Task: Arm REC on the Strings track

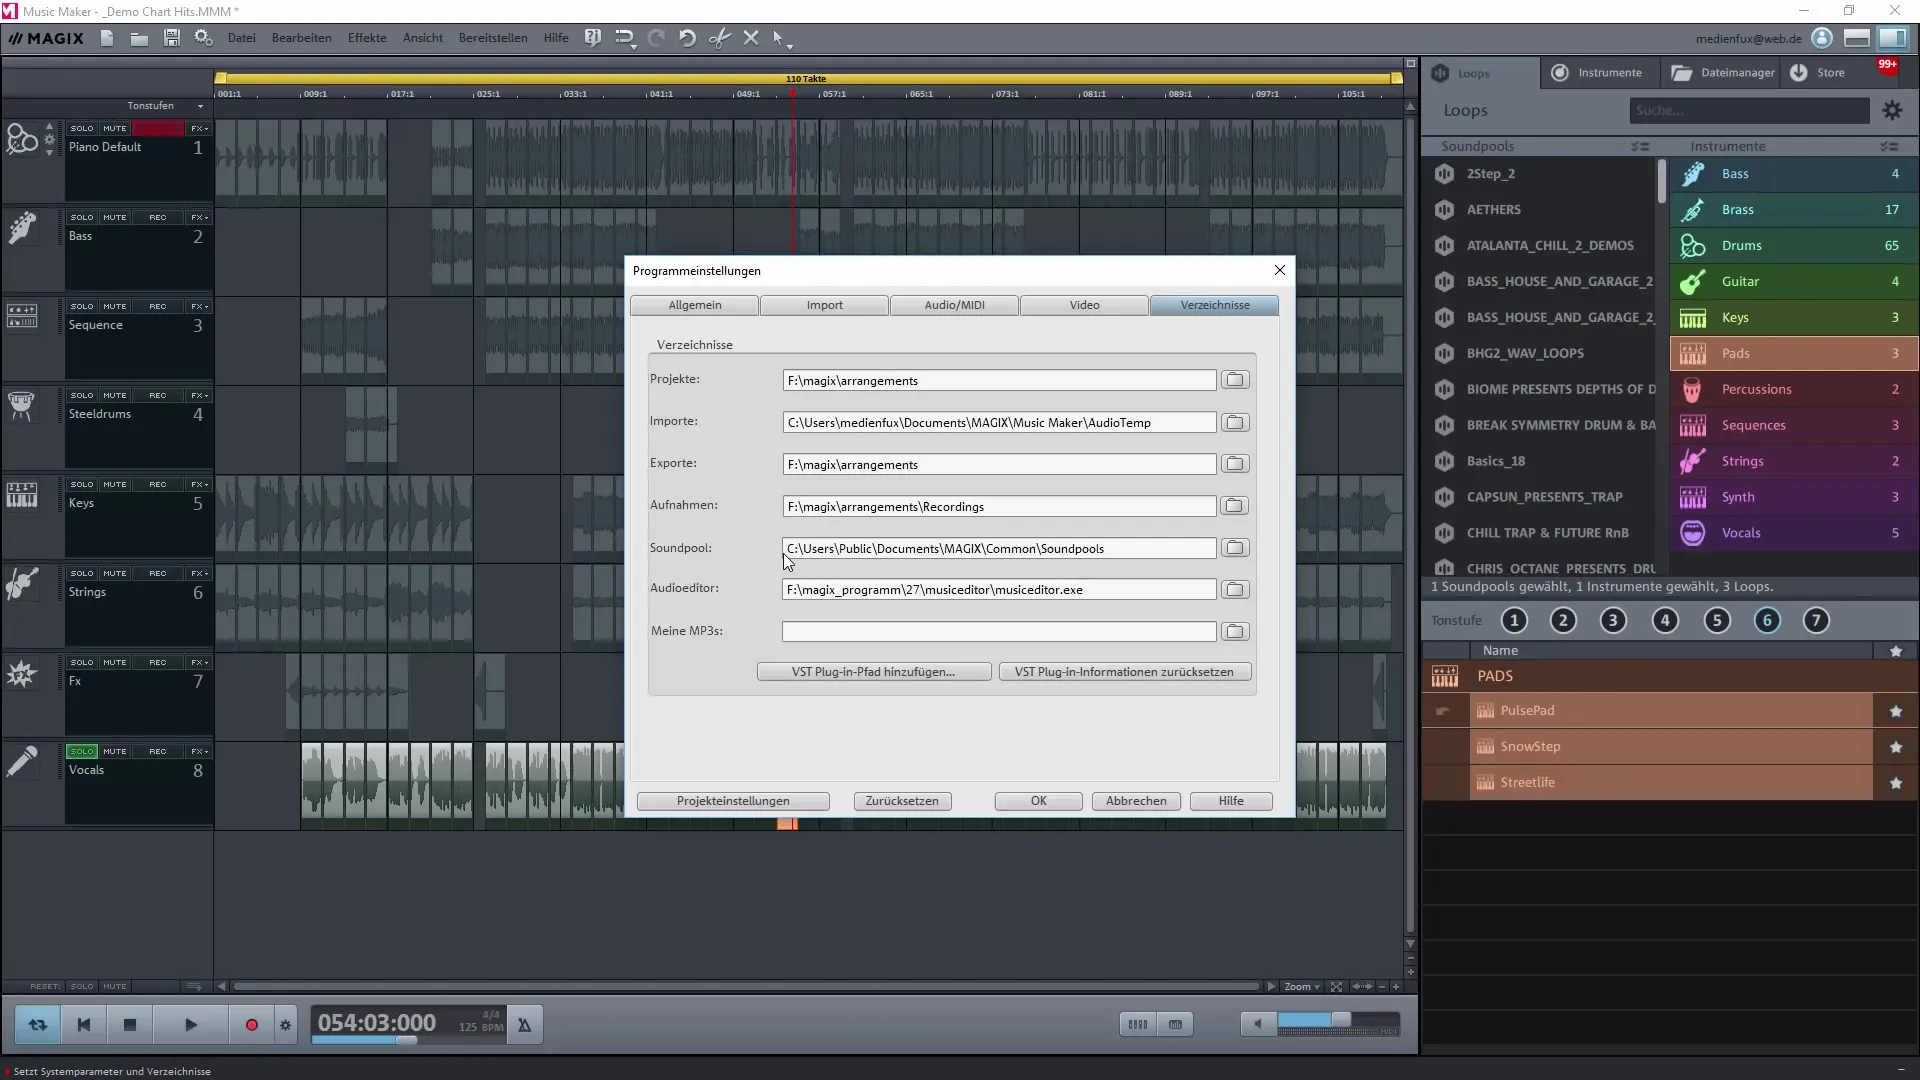Action: pyautogui.click(x=158, y=573)
